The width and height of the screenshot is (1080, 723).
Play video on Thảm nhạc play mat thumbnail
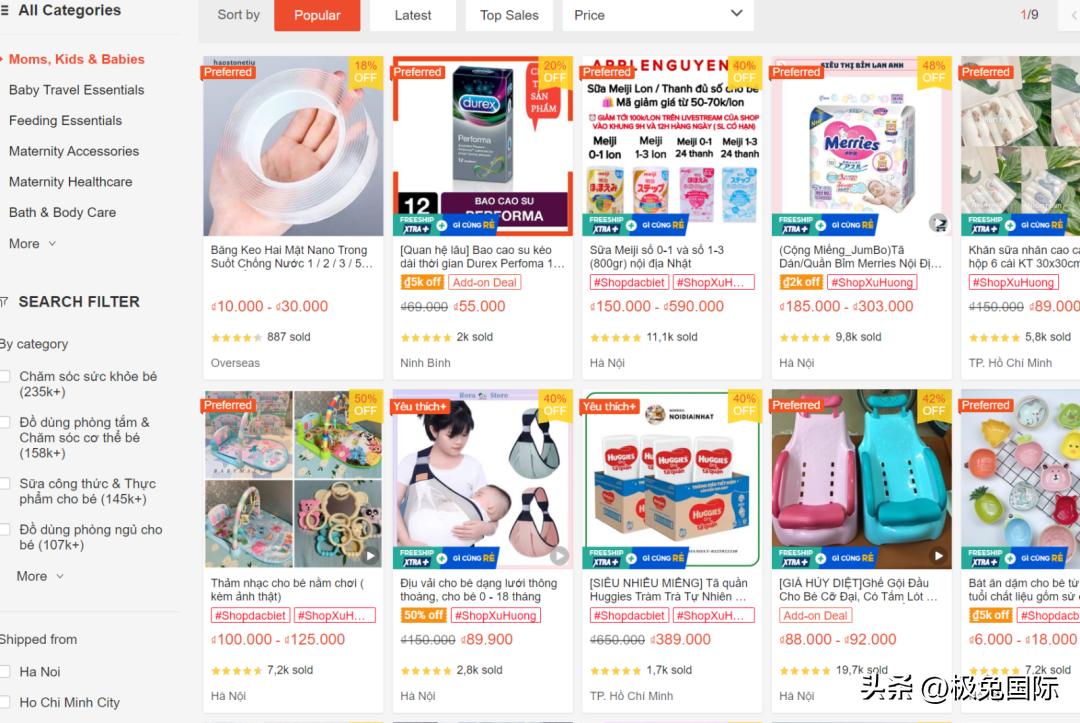[371, 555]
